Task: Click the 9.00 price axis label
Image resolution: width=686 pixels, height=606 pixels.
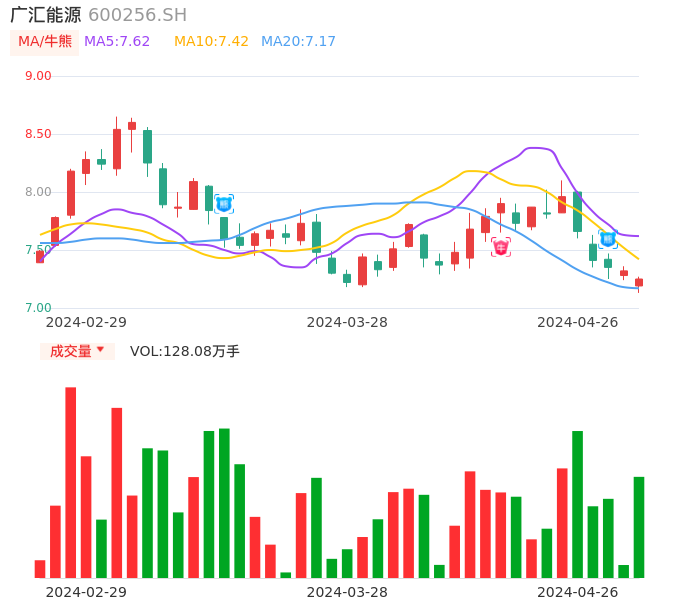Action: click(38, 76)
